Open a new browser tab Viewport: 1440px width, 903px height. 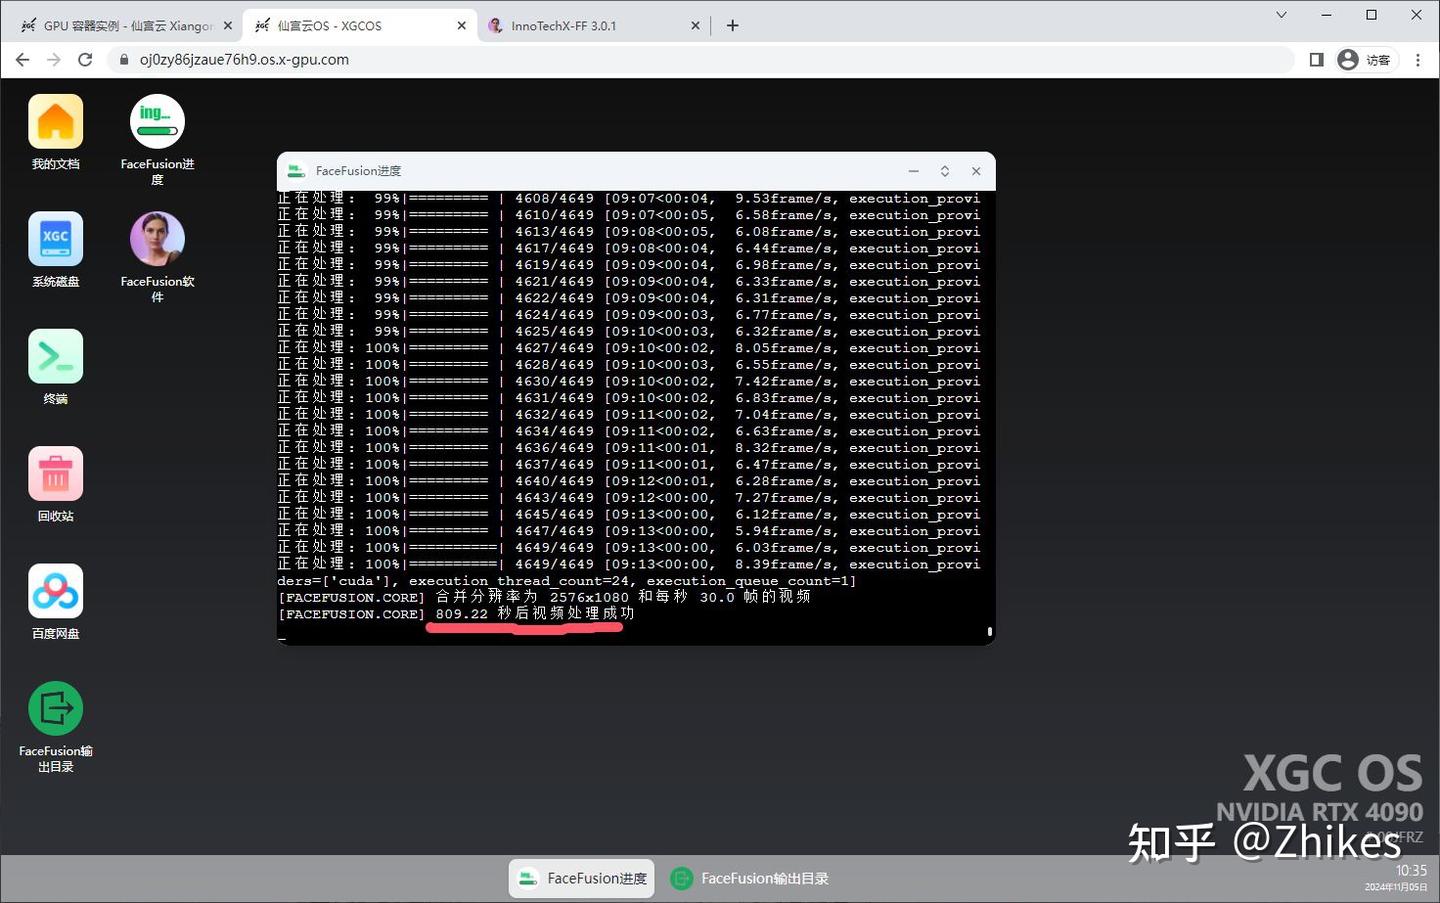[733, 26]
